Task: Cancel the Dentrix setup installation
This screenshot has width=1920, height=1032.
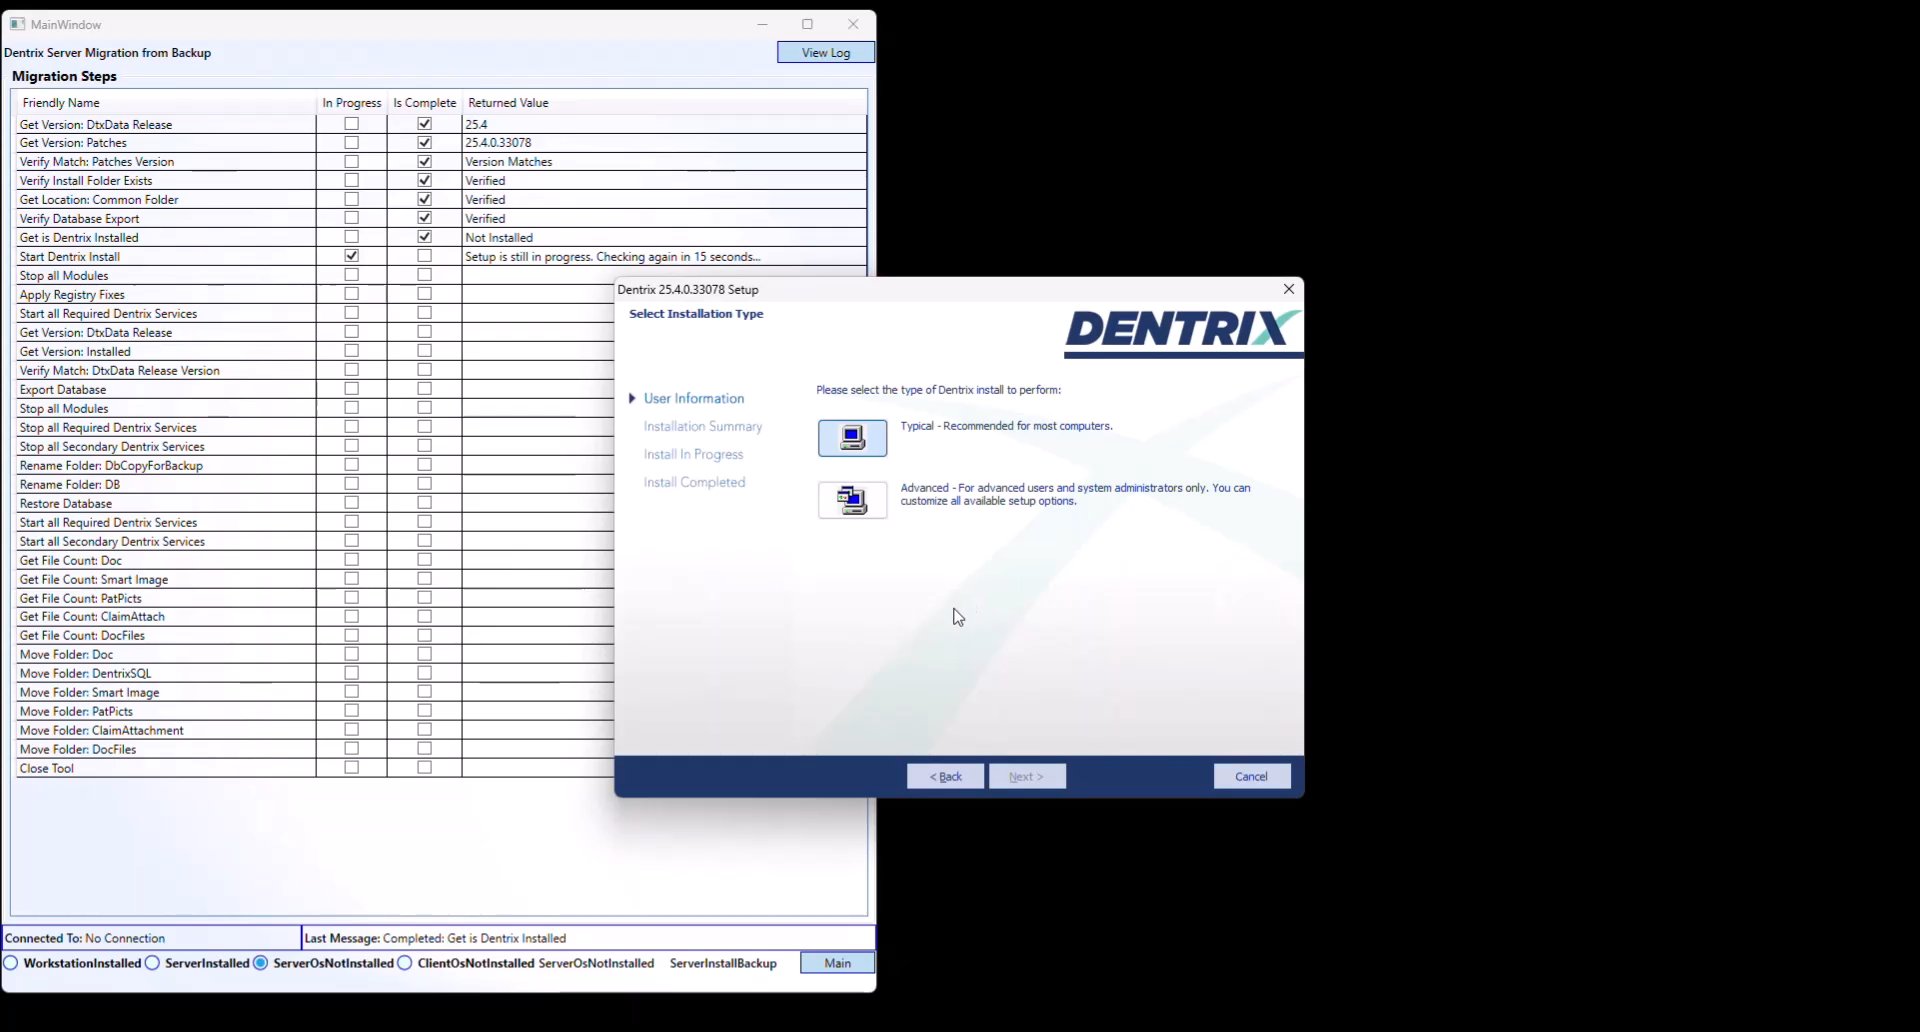Action: tap(1251, 776)
